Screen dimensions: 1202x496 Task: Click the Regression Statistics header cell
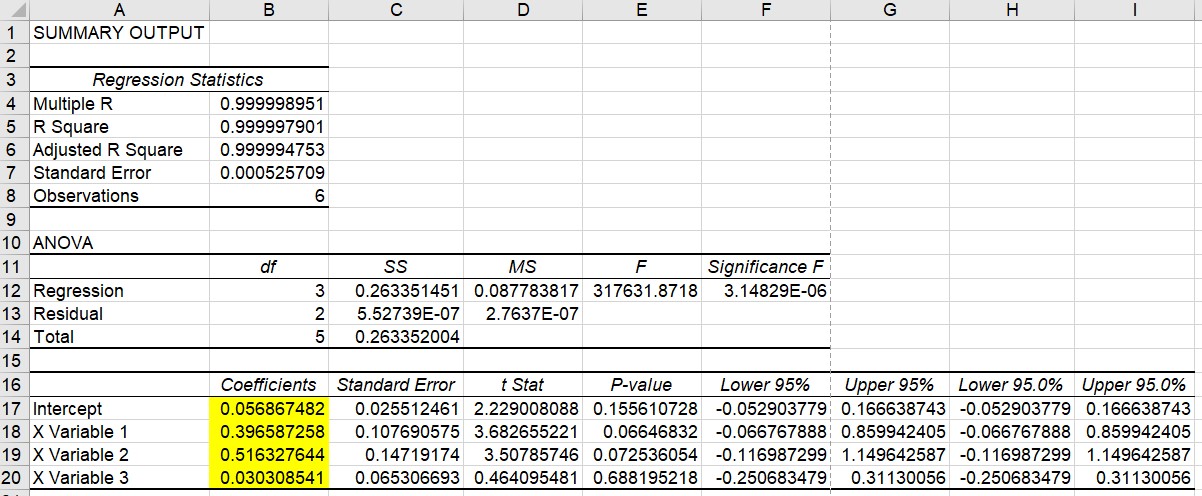(178, 79)
